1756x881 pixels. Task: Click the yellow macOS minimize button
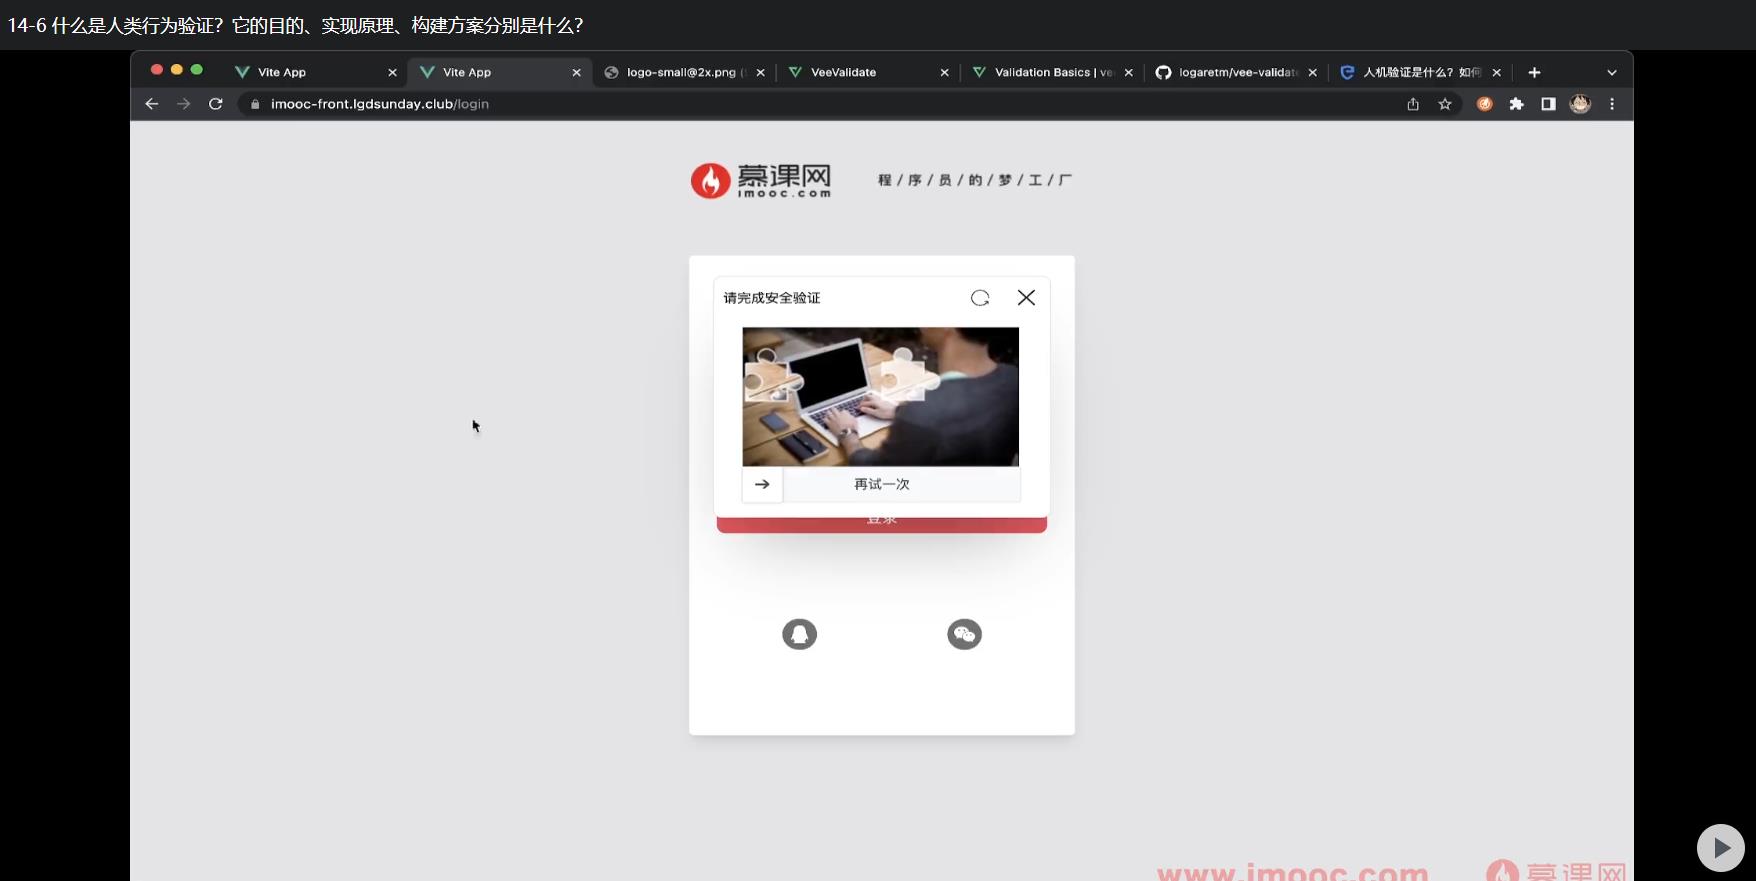pyautogui.click(x=177, y=69)
